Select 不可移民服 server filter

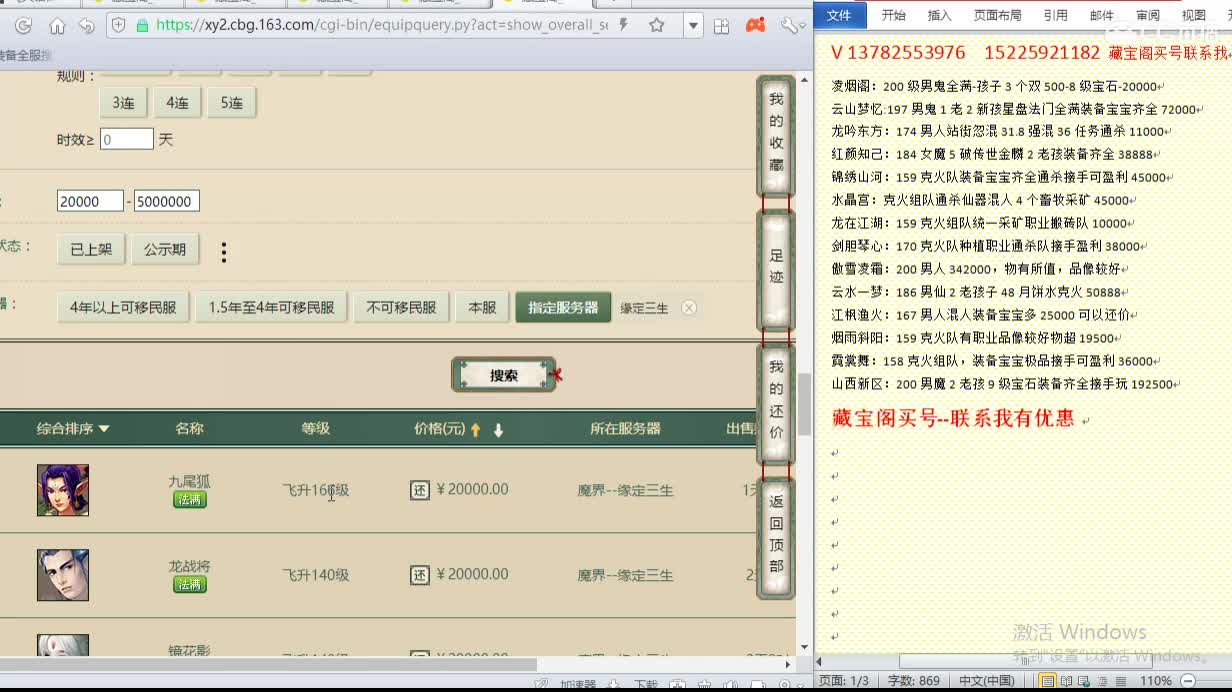click(401, 307)
